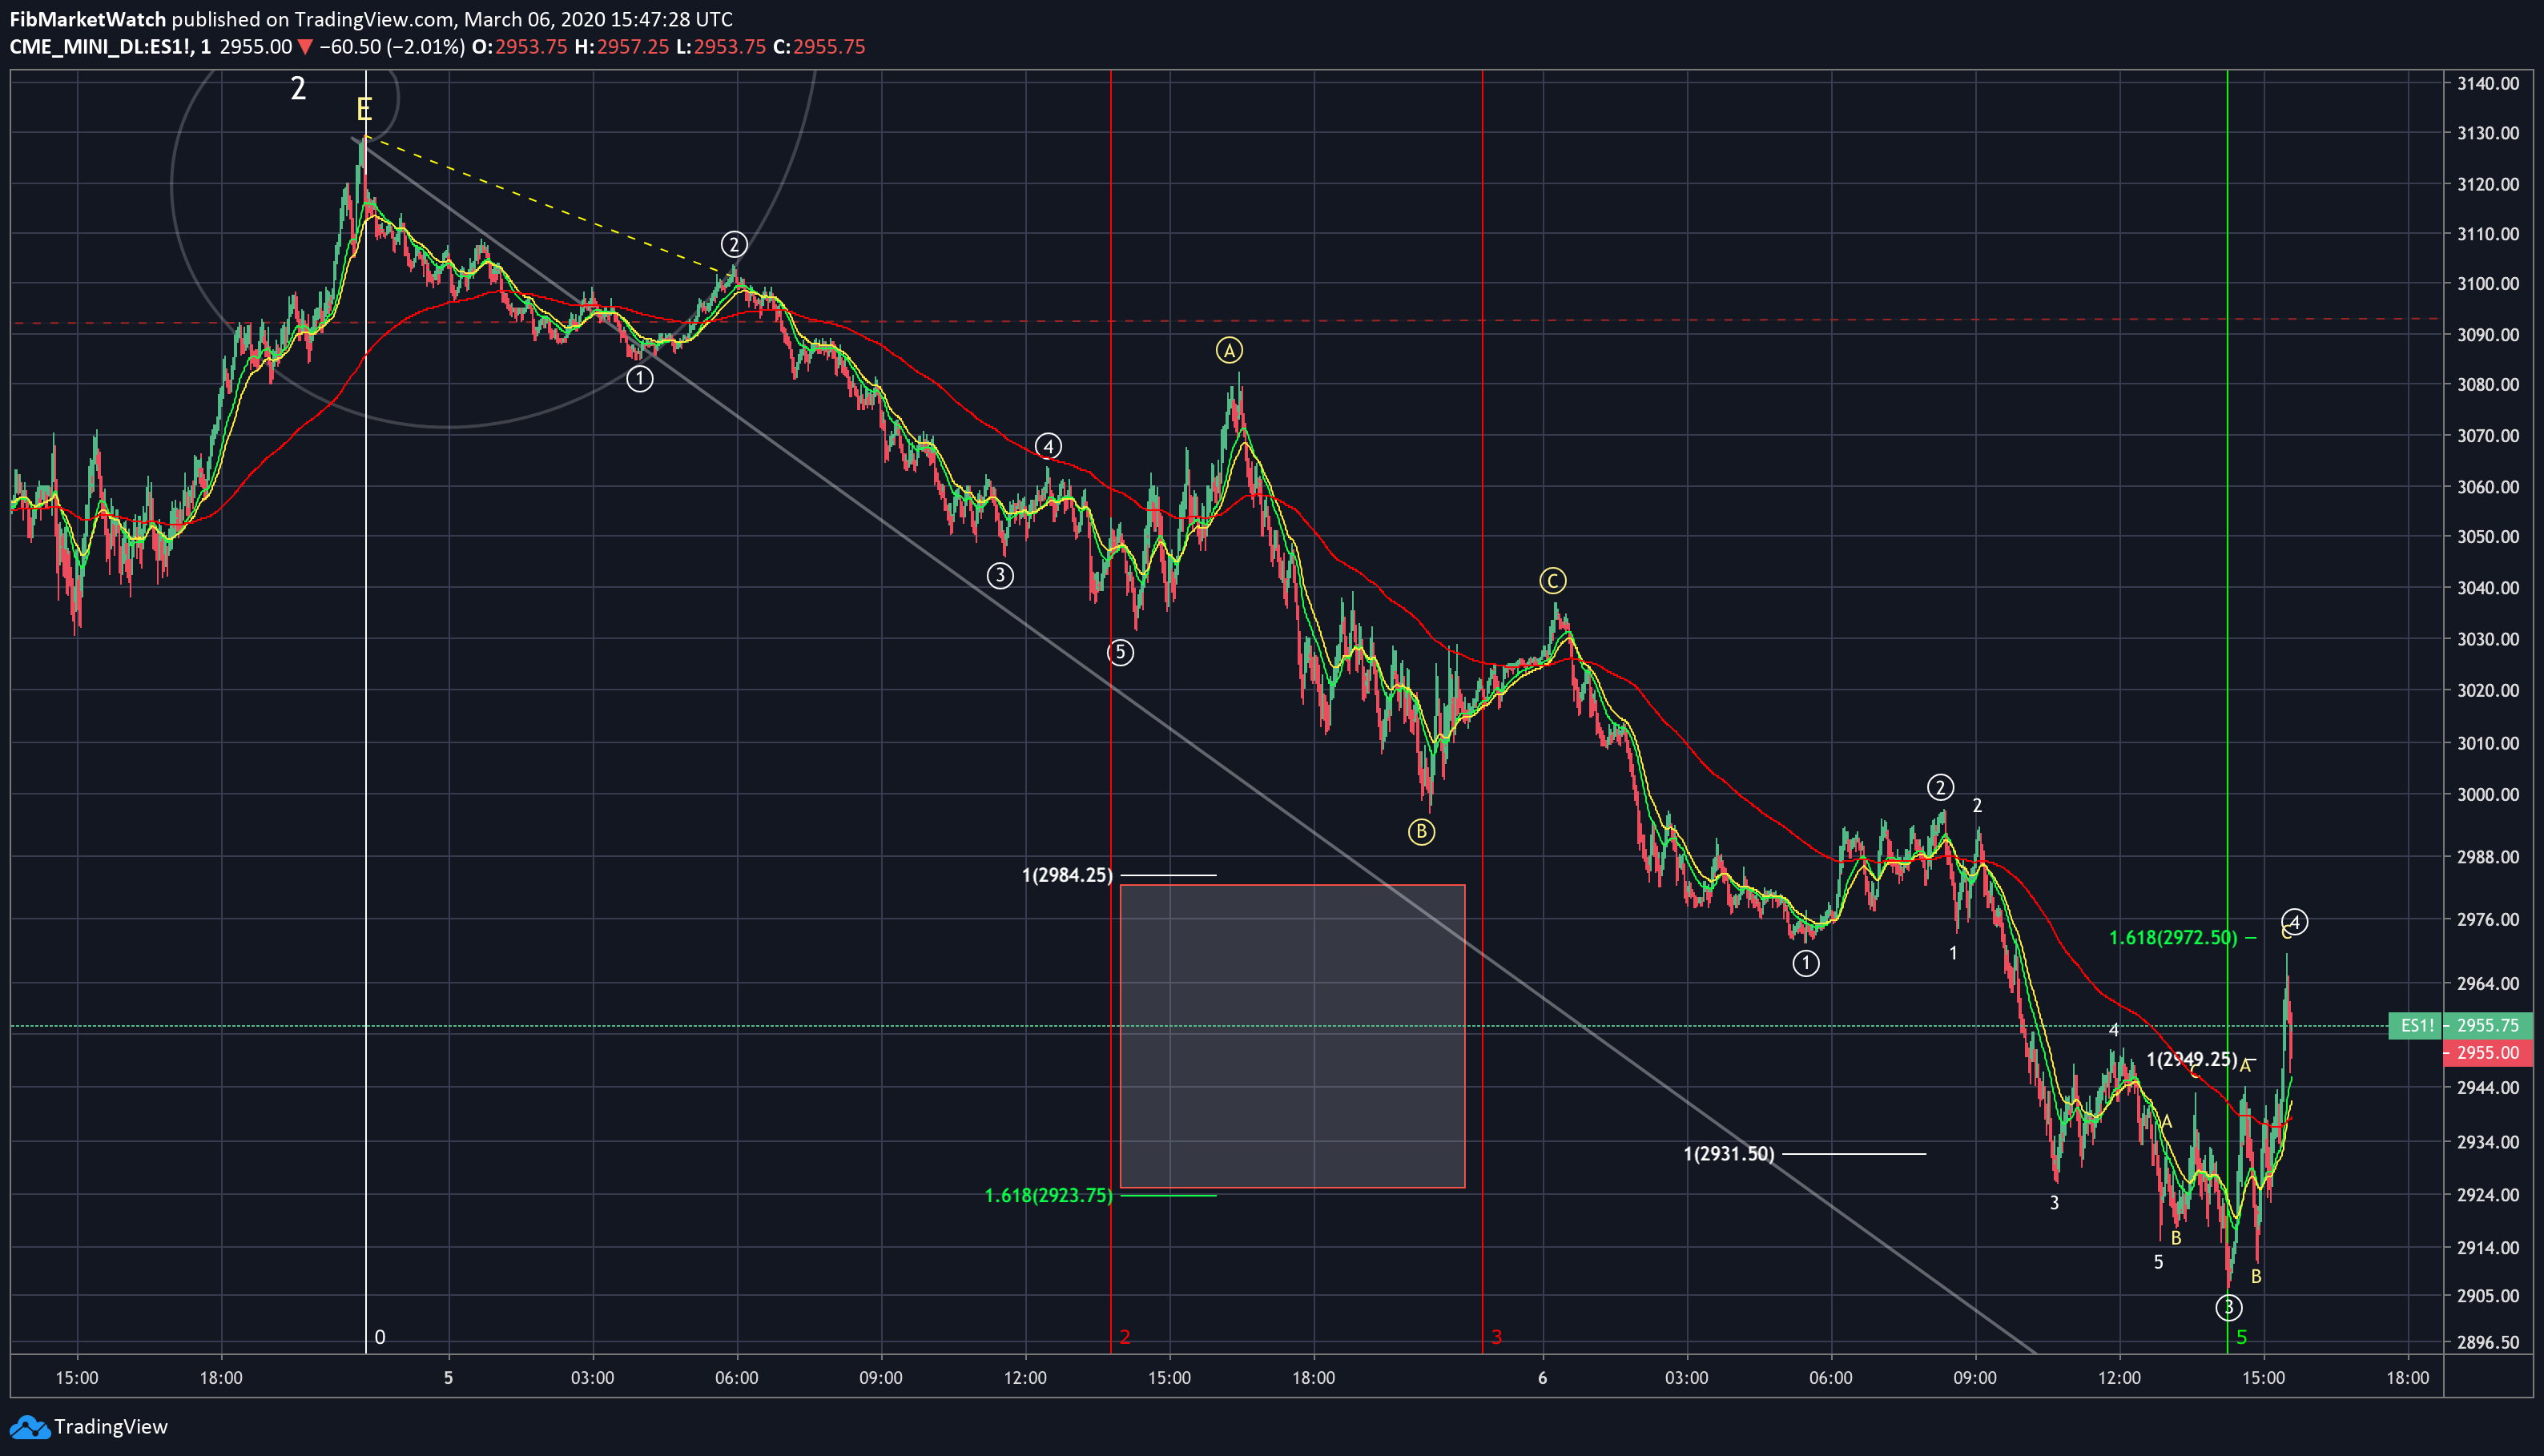
Task: Click the 2934.00 price axis label
Action: click(x=2488, y=1142)
